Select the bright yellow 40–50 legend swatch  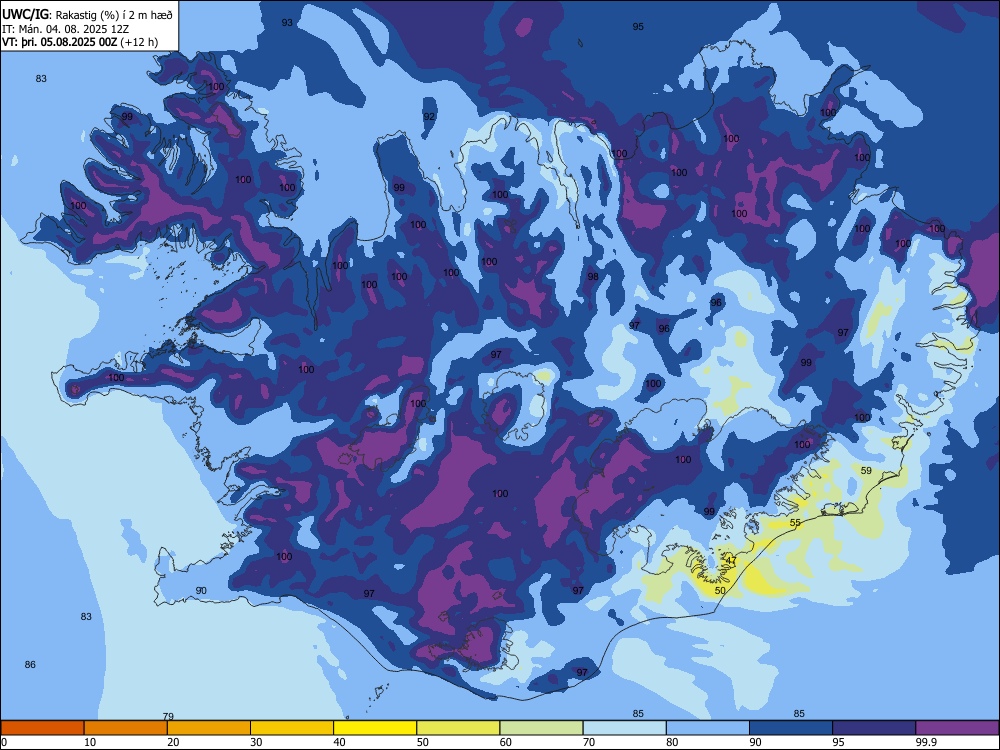tap(375, 728)
